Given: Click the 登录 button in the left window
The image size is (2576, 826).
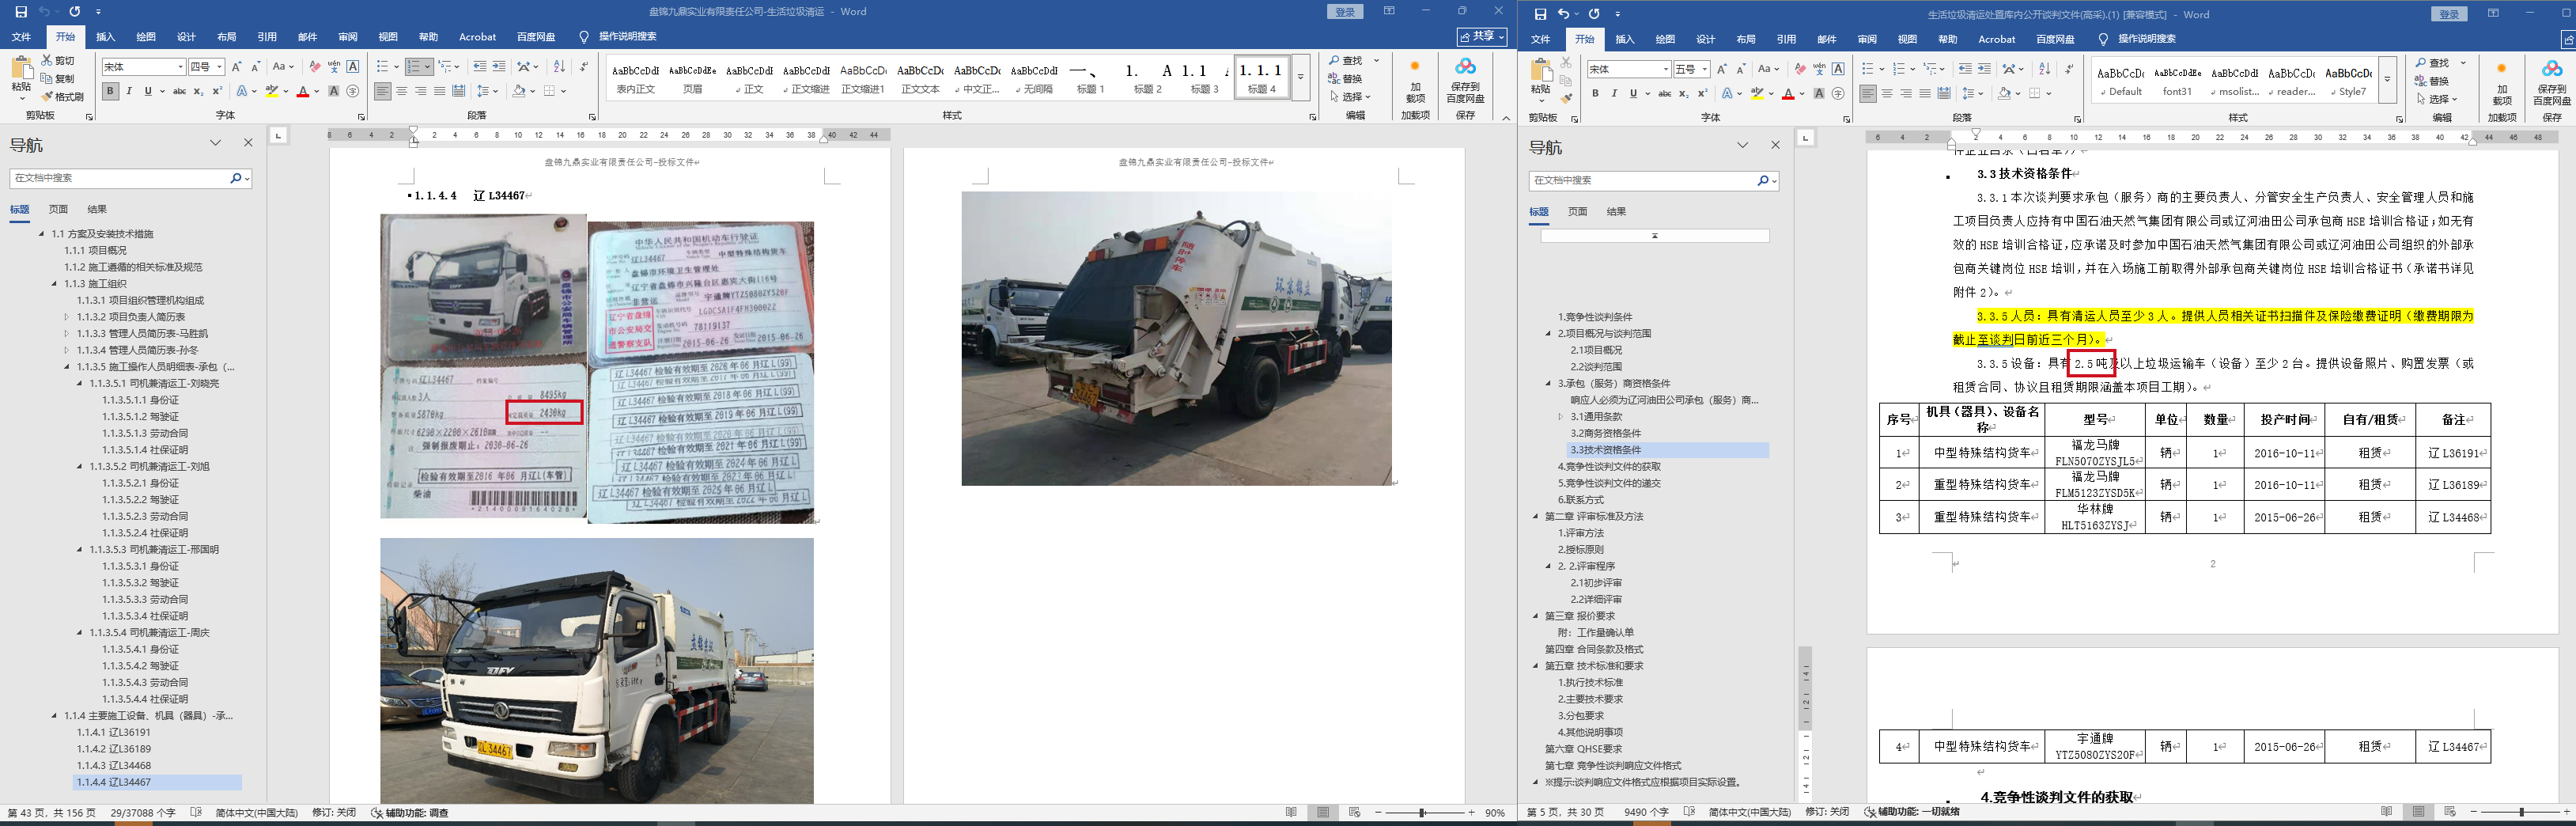Looking at the screenshot, I should pyautogui.click(x=1345, y=12).
